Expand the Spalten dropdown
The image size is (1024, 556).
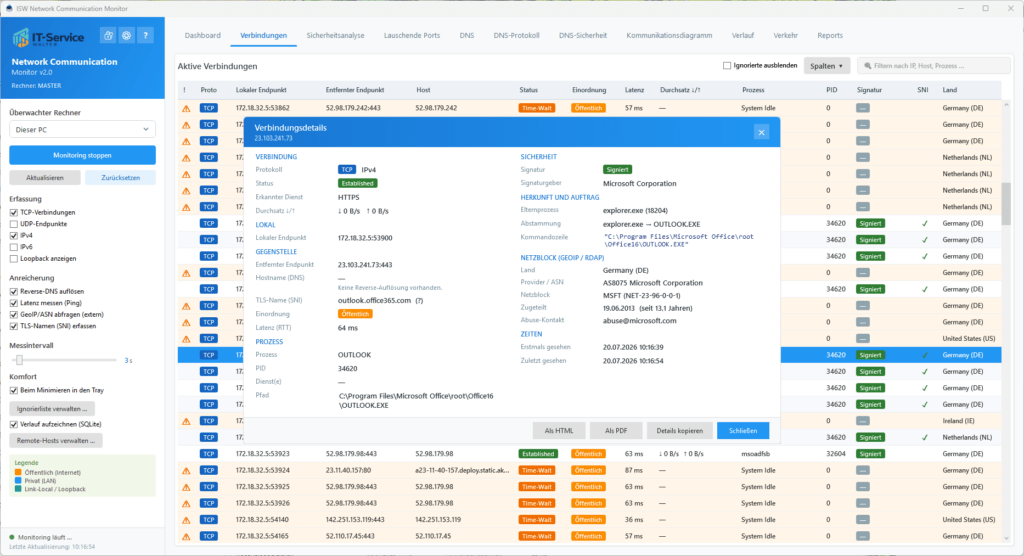tap(827, 66)
